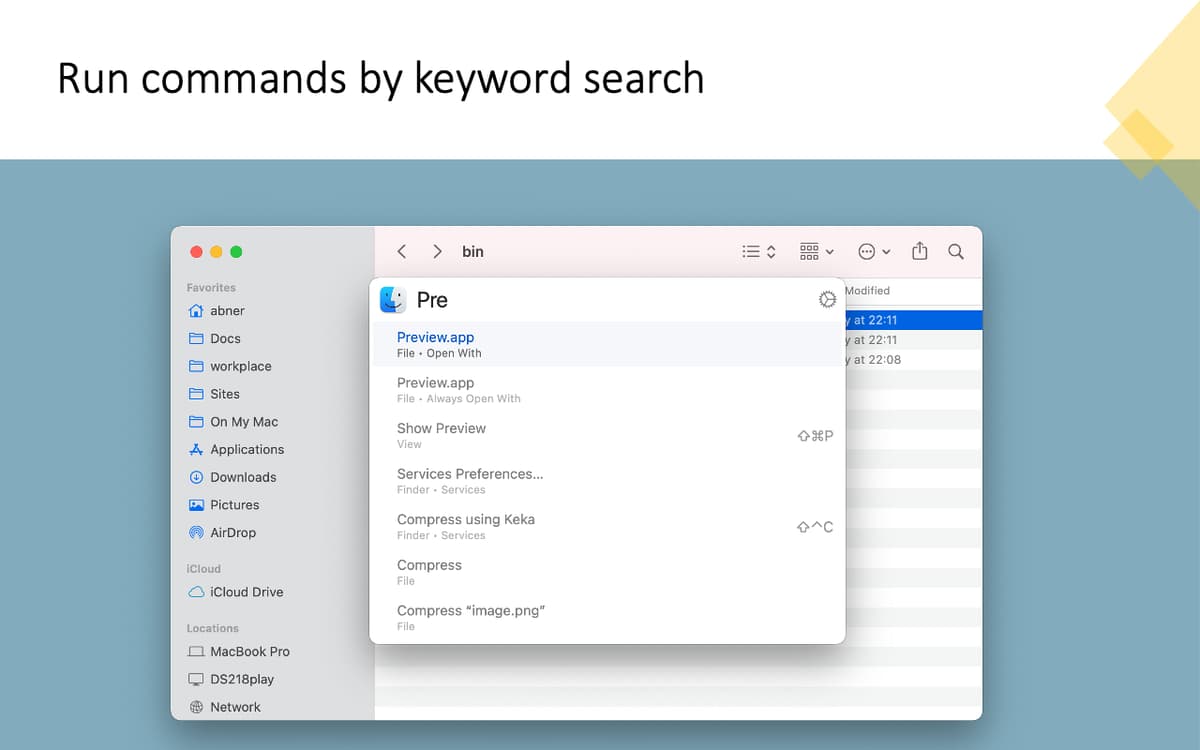Image resolution: width=1200 pixels, height=750 pixels.
Task: Open the Applications sidebar icon
Action: pyautogui.click(x=198, y=449)
